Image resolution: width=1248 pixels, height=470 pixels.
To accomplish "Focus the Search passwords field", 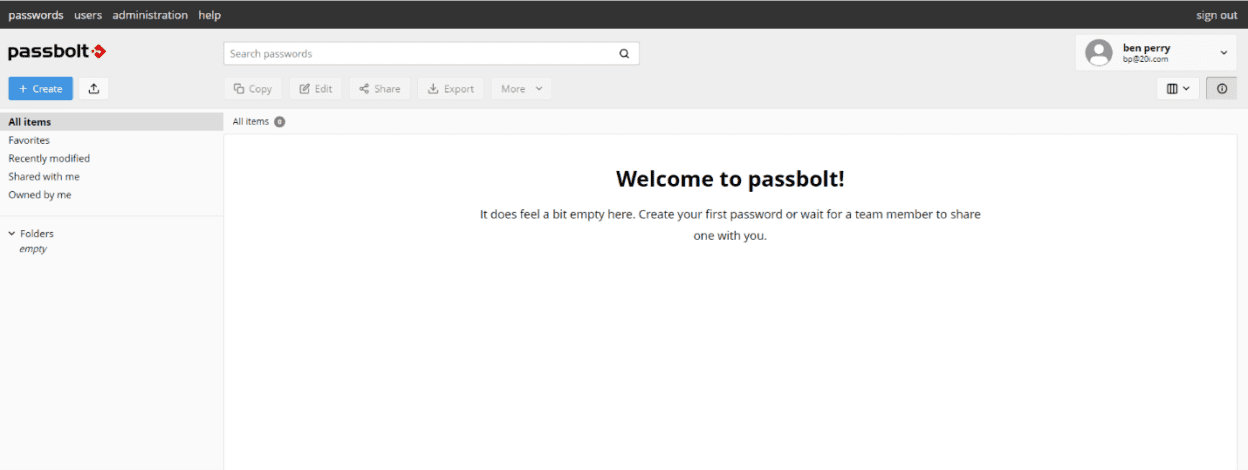I will coord(431,54).
